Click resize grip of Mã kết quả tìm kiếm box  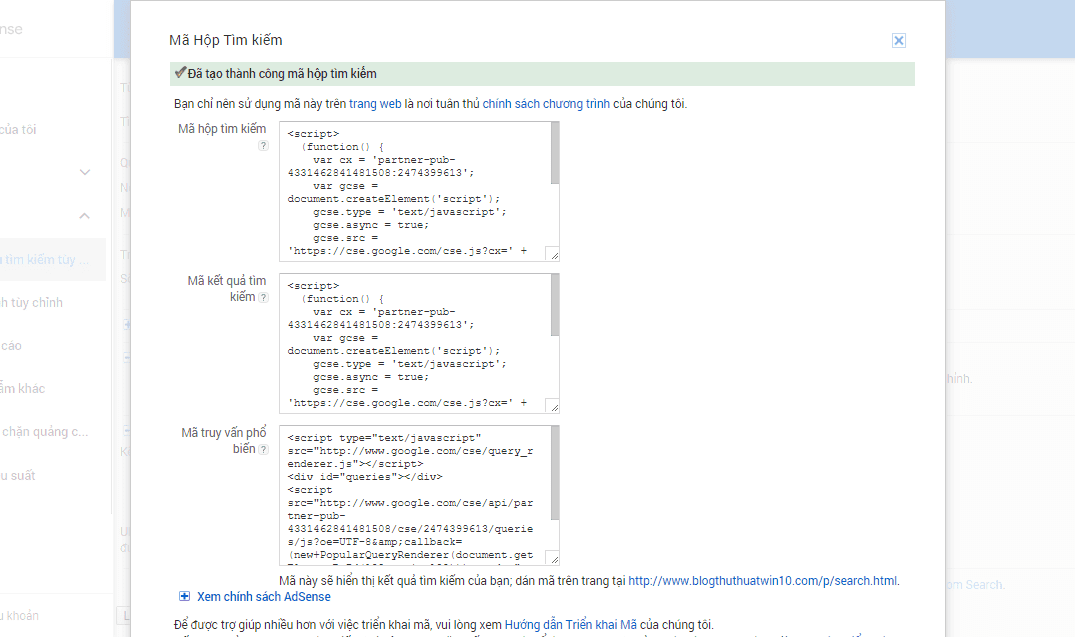click(x=553, y=407)
